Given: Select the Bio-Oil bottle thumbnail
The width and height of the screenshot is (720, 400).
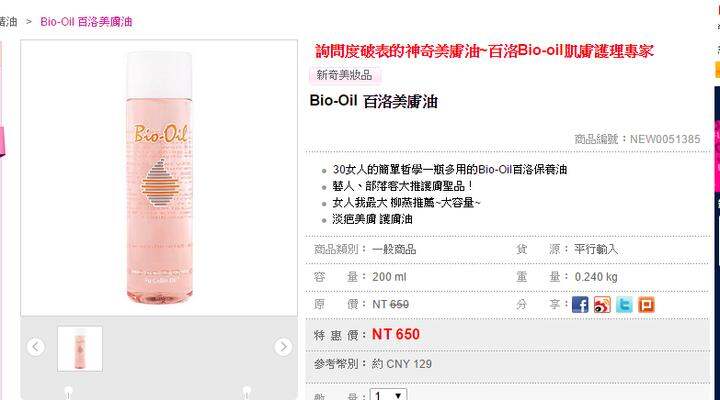Looking at the screenshot, I should (80, 349).
